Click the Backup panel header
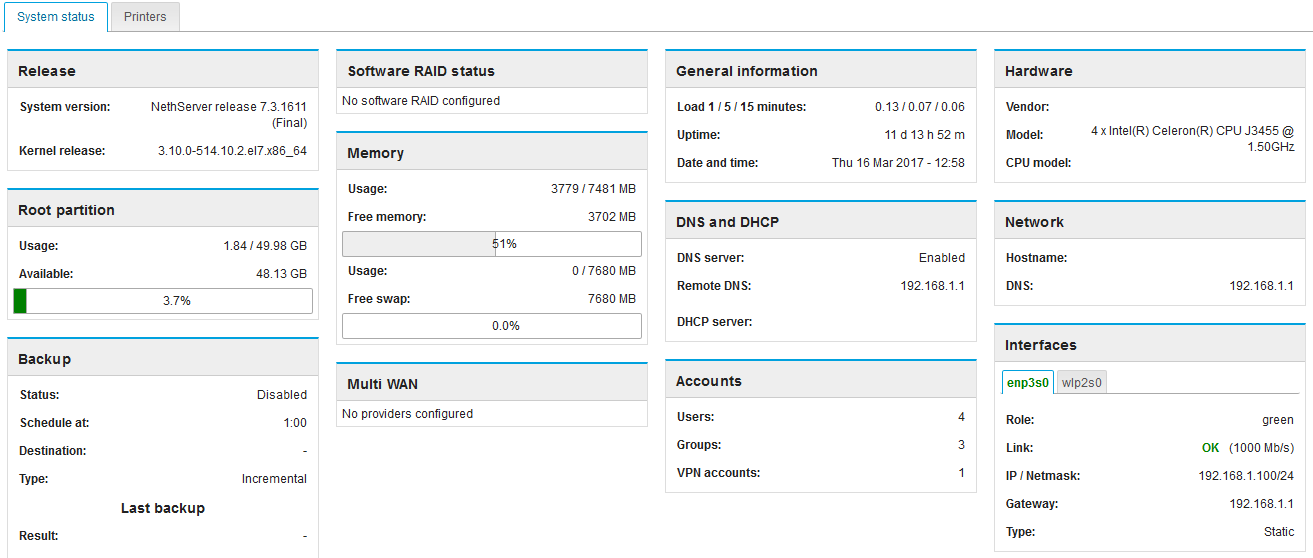Screen dimensions: 1313x558 163,359
